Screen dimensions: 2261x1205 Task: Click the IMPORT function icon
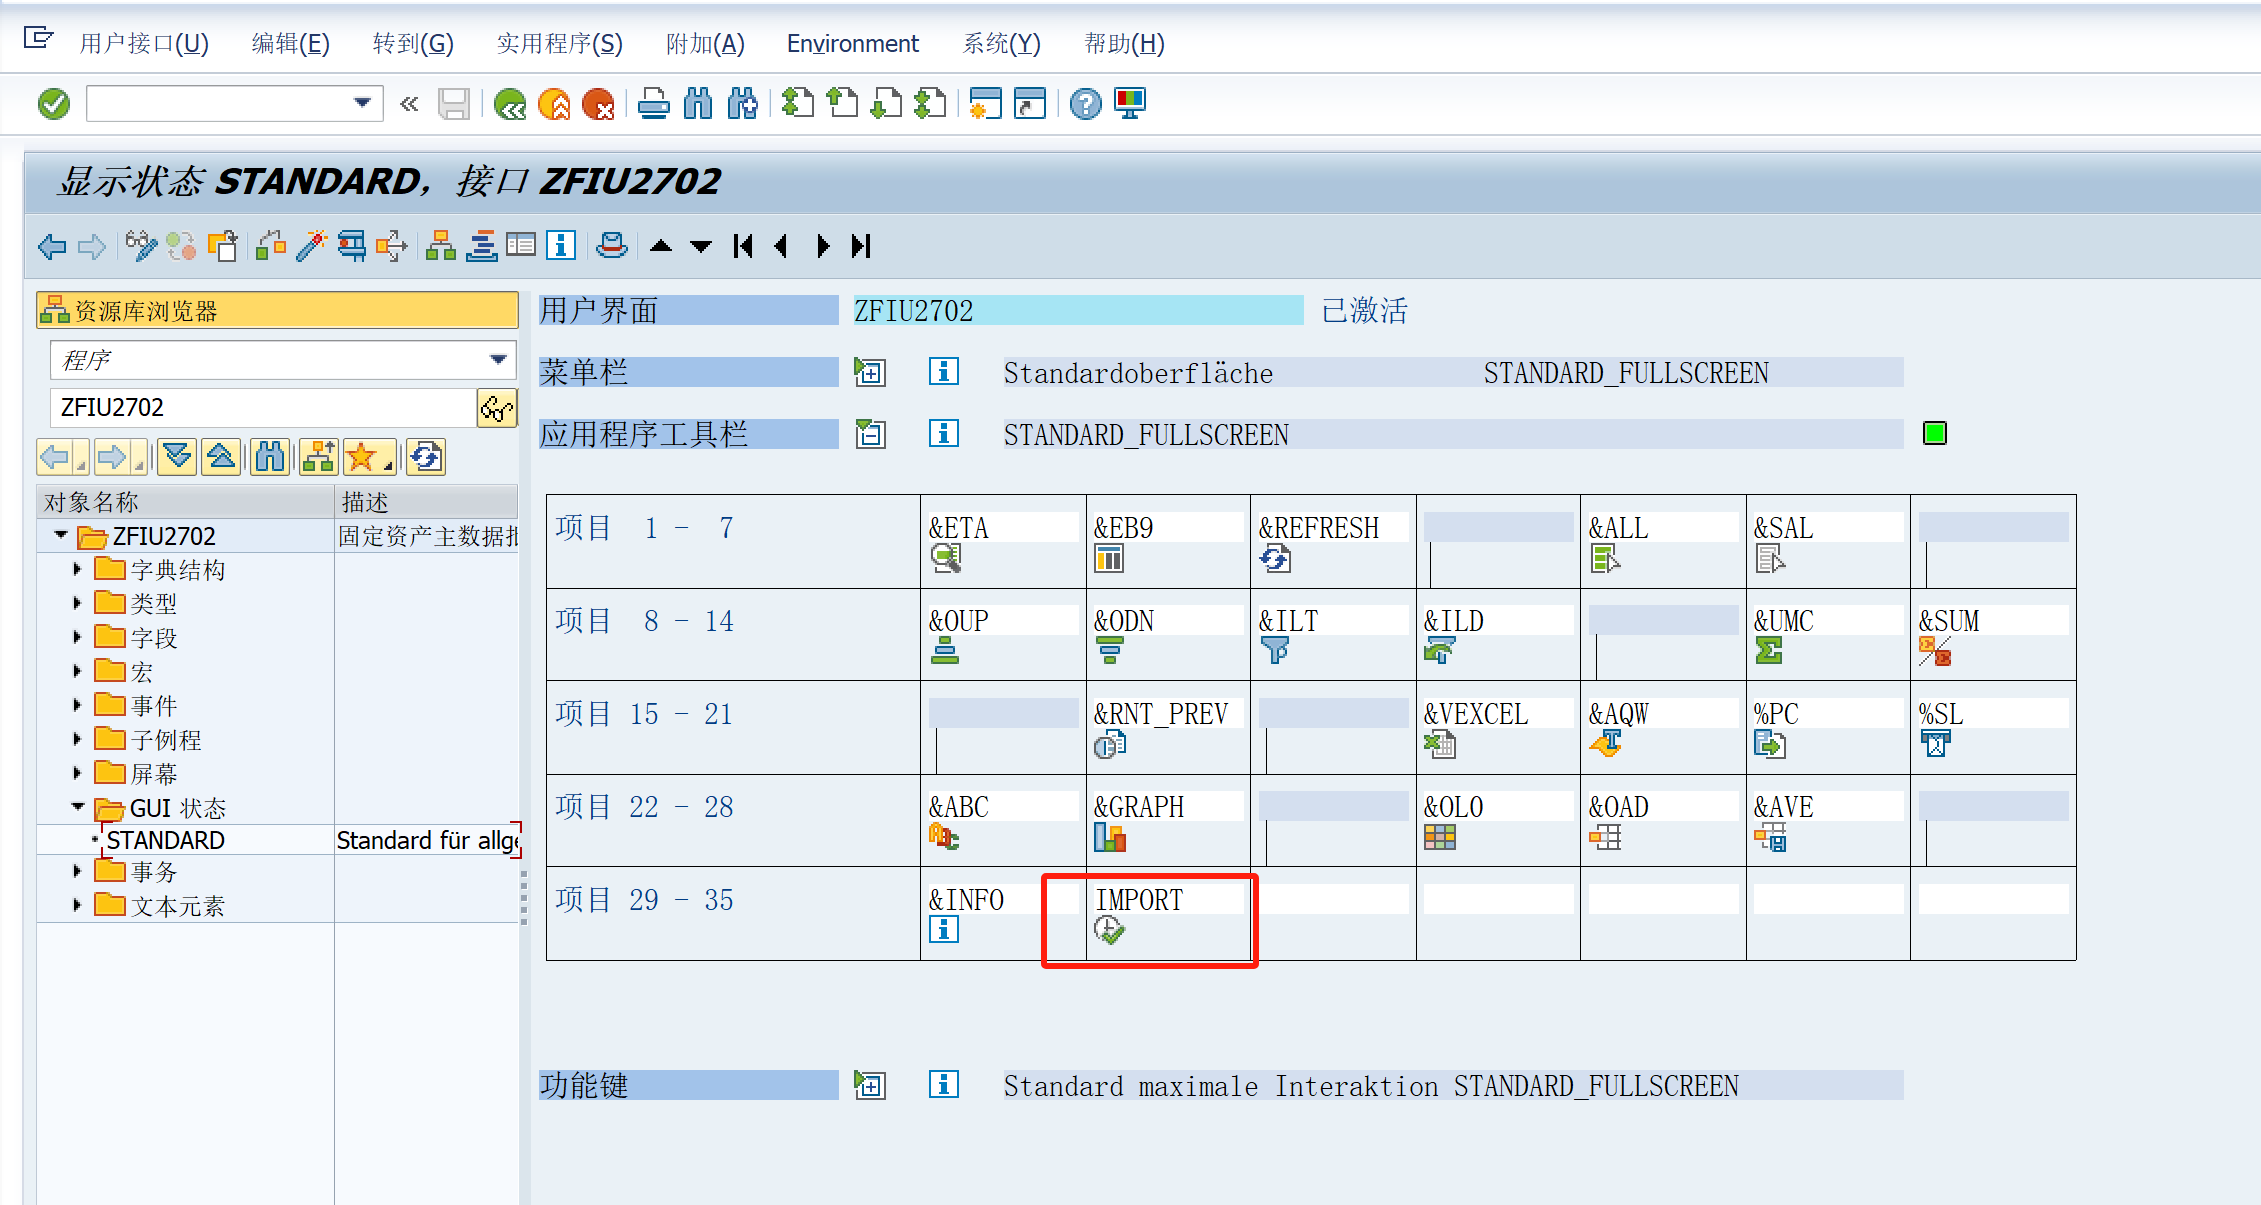pyautogui.click(x=1109, y=930)
